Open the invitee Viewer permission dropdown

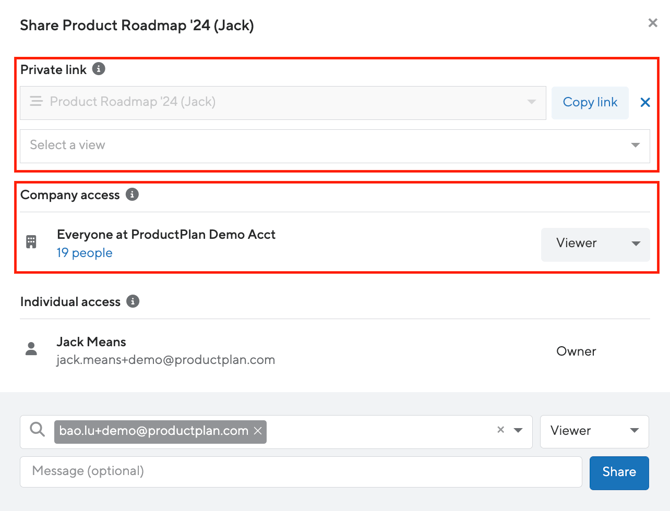coord(594,431)
